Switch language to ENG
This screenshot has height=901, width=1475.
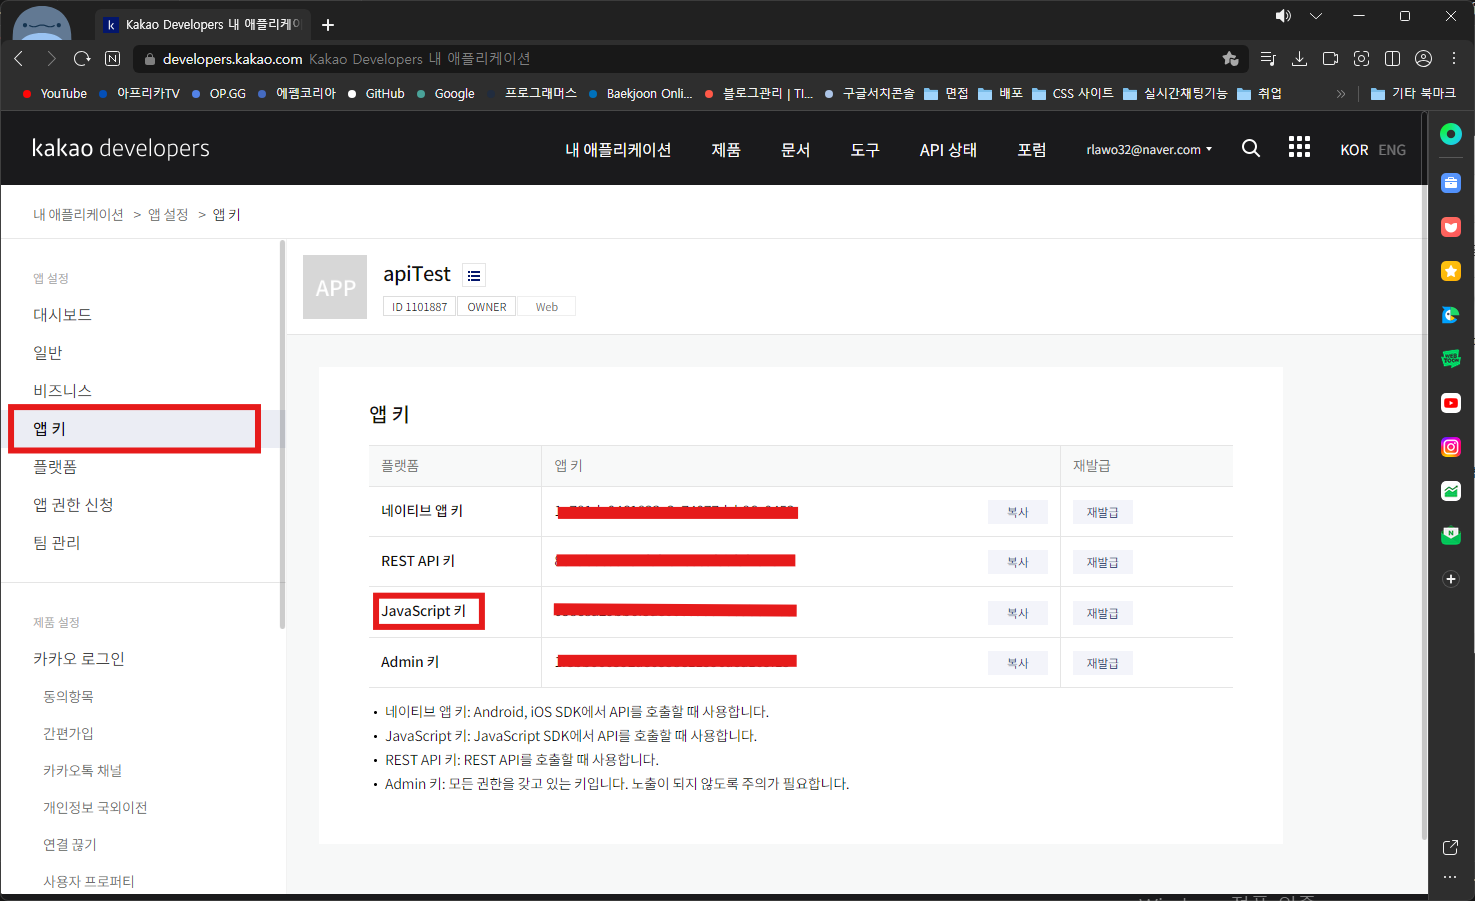(1392, 150)
